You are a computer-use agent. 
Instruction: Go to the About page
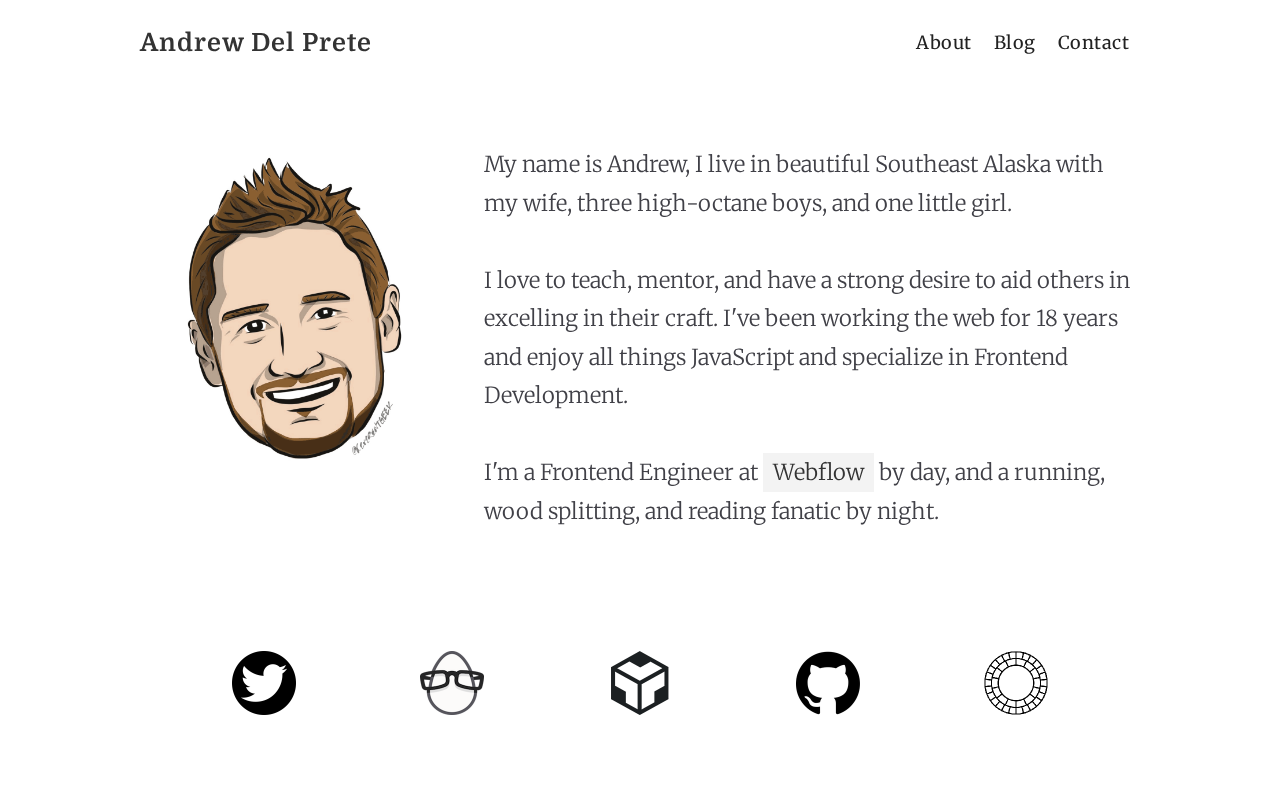[x=943, y=43]
